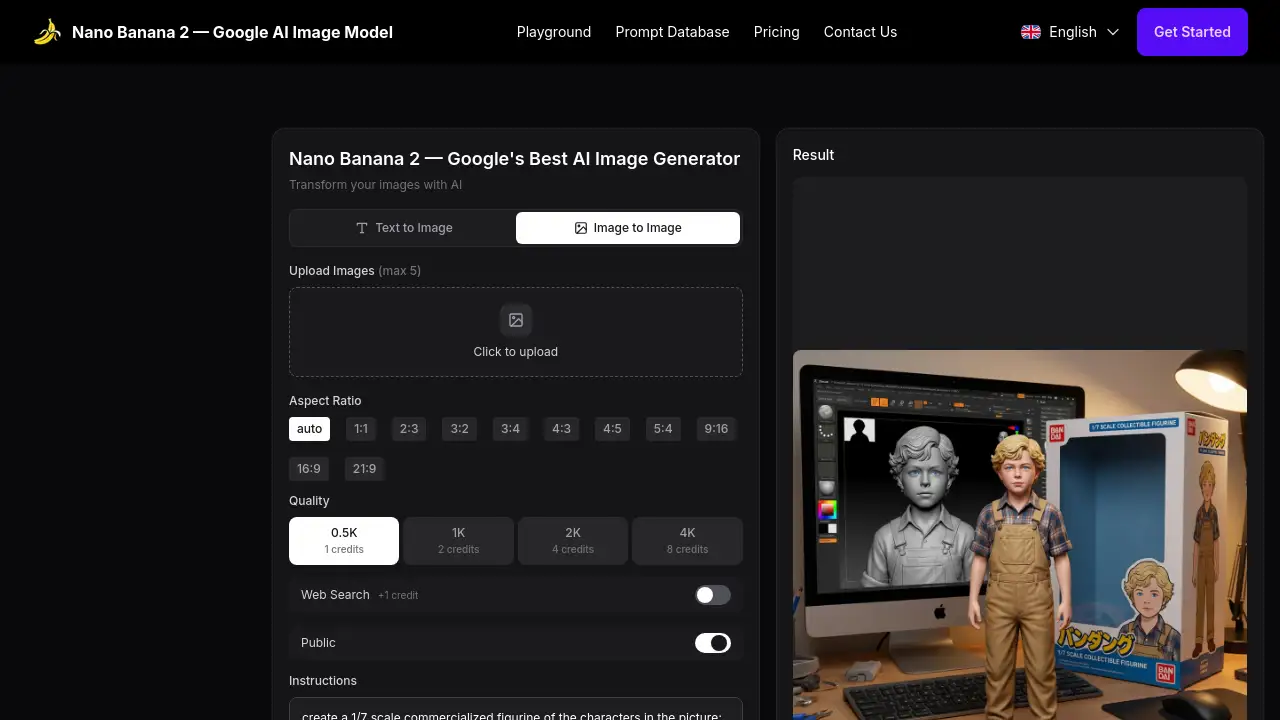1280x720 pixels.
Task: Click the generator panel main heading
Action: pyautogui.click(x=515, y=158)
